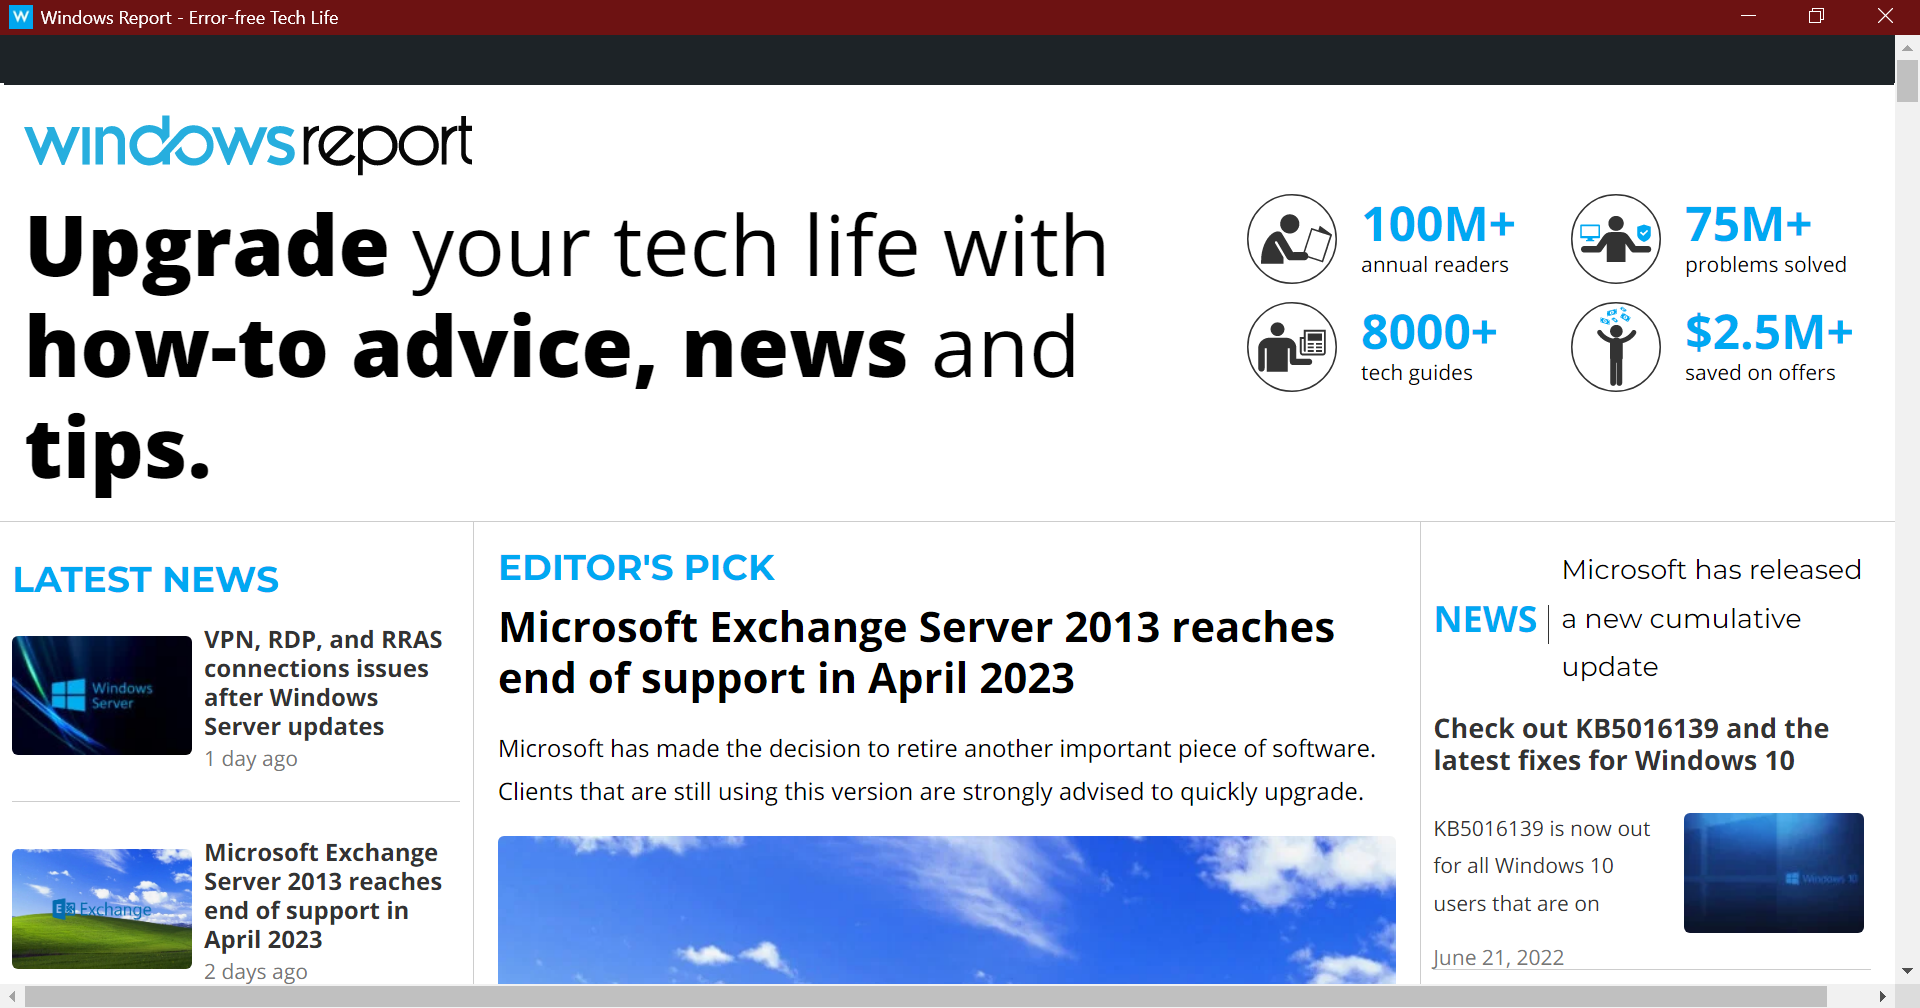Click the tech guides icon
The width and height of the screenshot is (1920, 1008).
[x=1292, y=347]
